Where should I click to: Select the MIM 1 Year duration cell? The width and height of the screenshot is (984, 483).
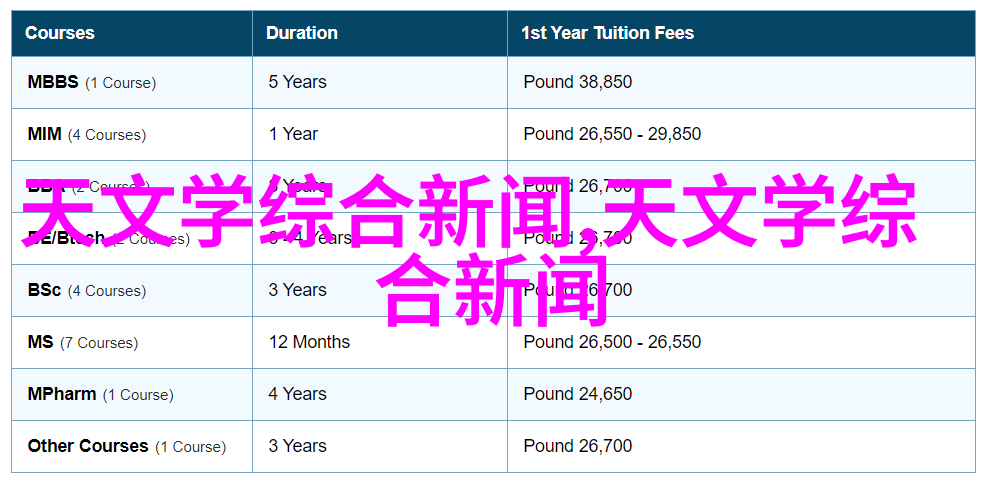point(380,134)
